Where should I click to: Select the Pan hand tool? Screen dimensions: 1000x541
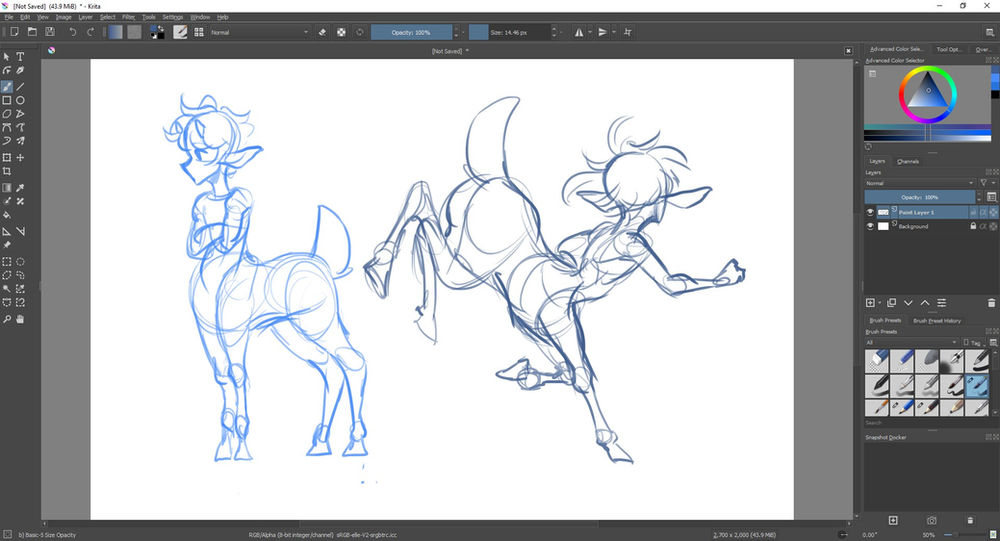[x=20, y=319]
